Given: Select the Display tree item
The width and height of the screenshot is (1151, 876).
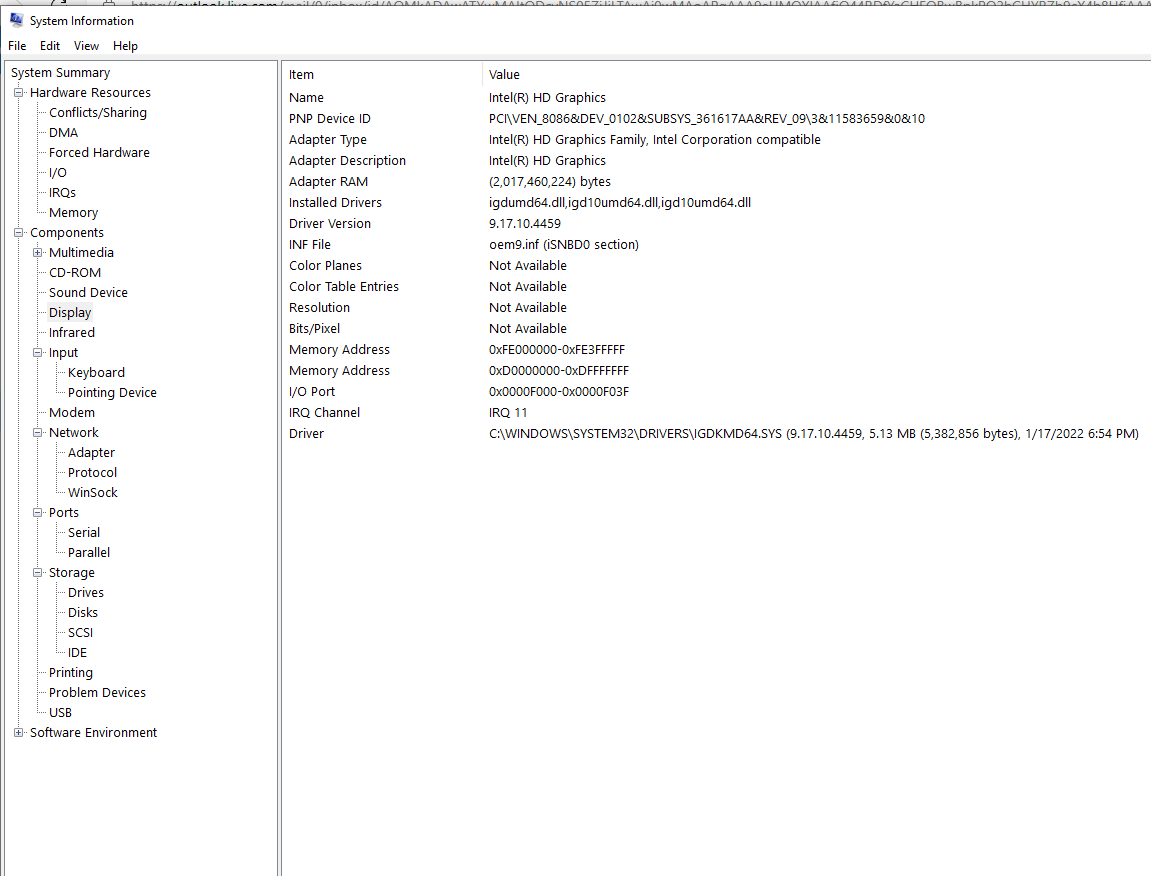Looking at the screenshot, I should pyautogui.click(x=70, y=313).
